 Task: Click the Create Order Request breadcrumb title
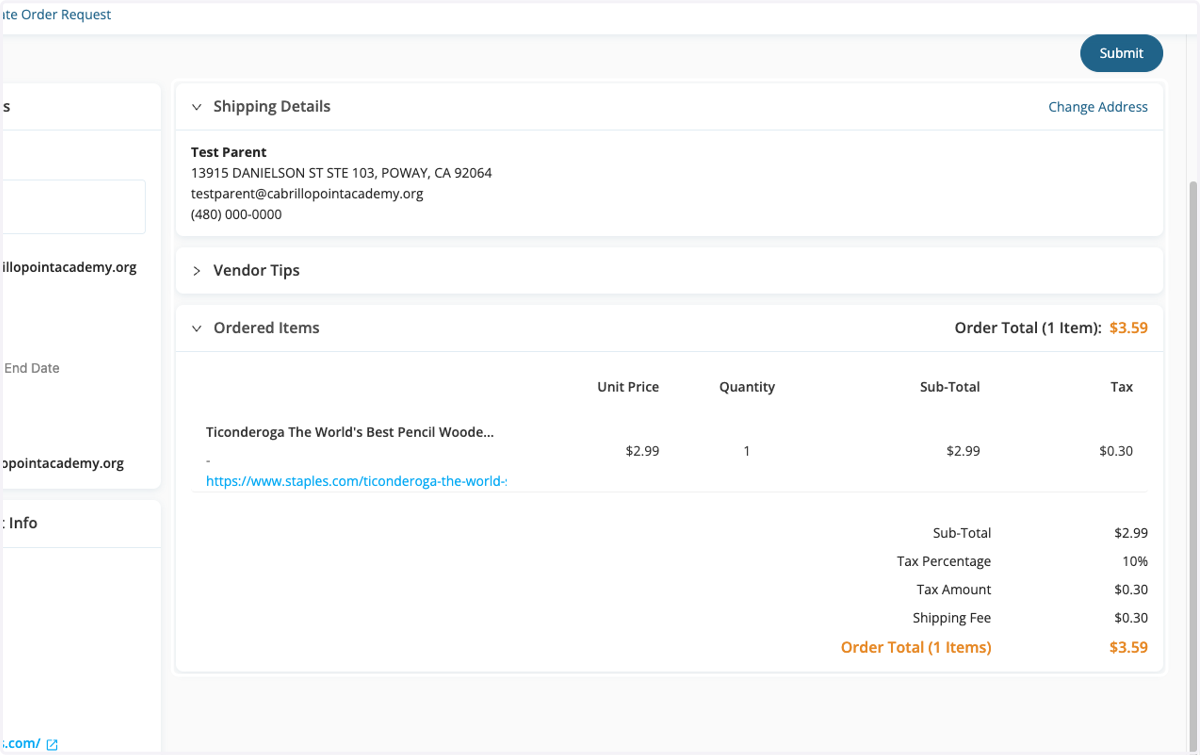coord(56,15)
